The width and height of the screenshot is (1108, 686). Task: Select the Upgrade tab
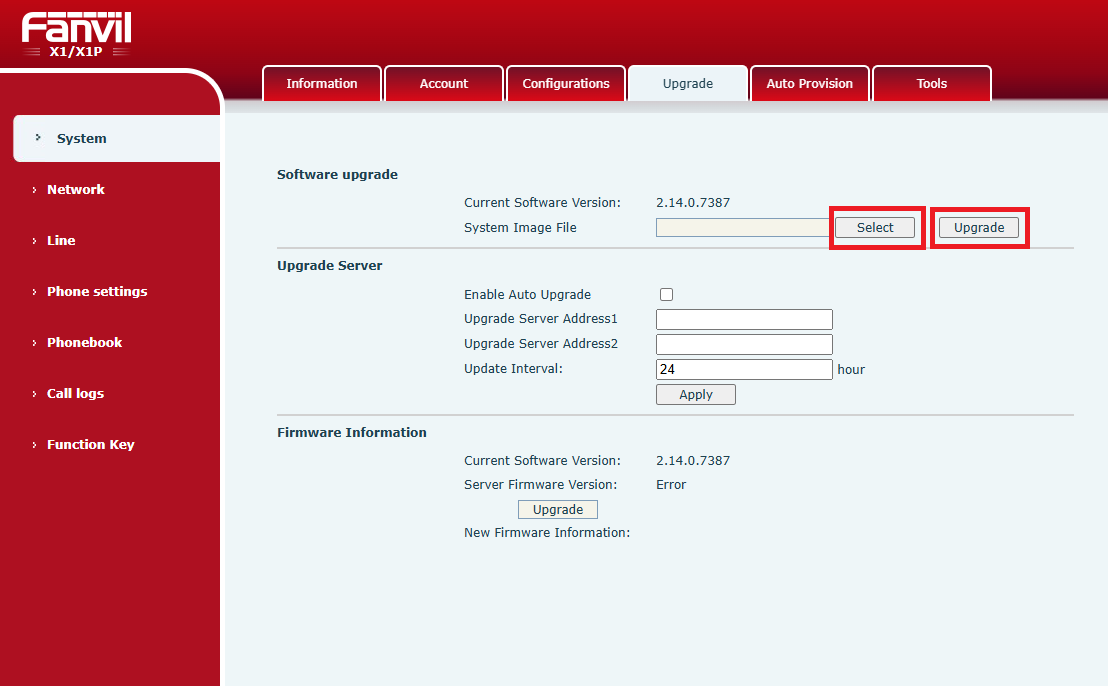(x=687, y=84)
